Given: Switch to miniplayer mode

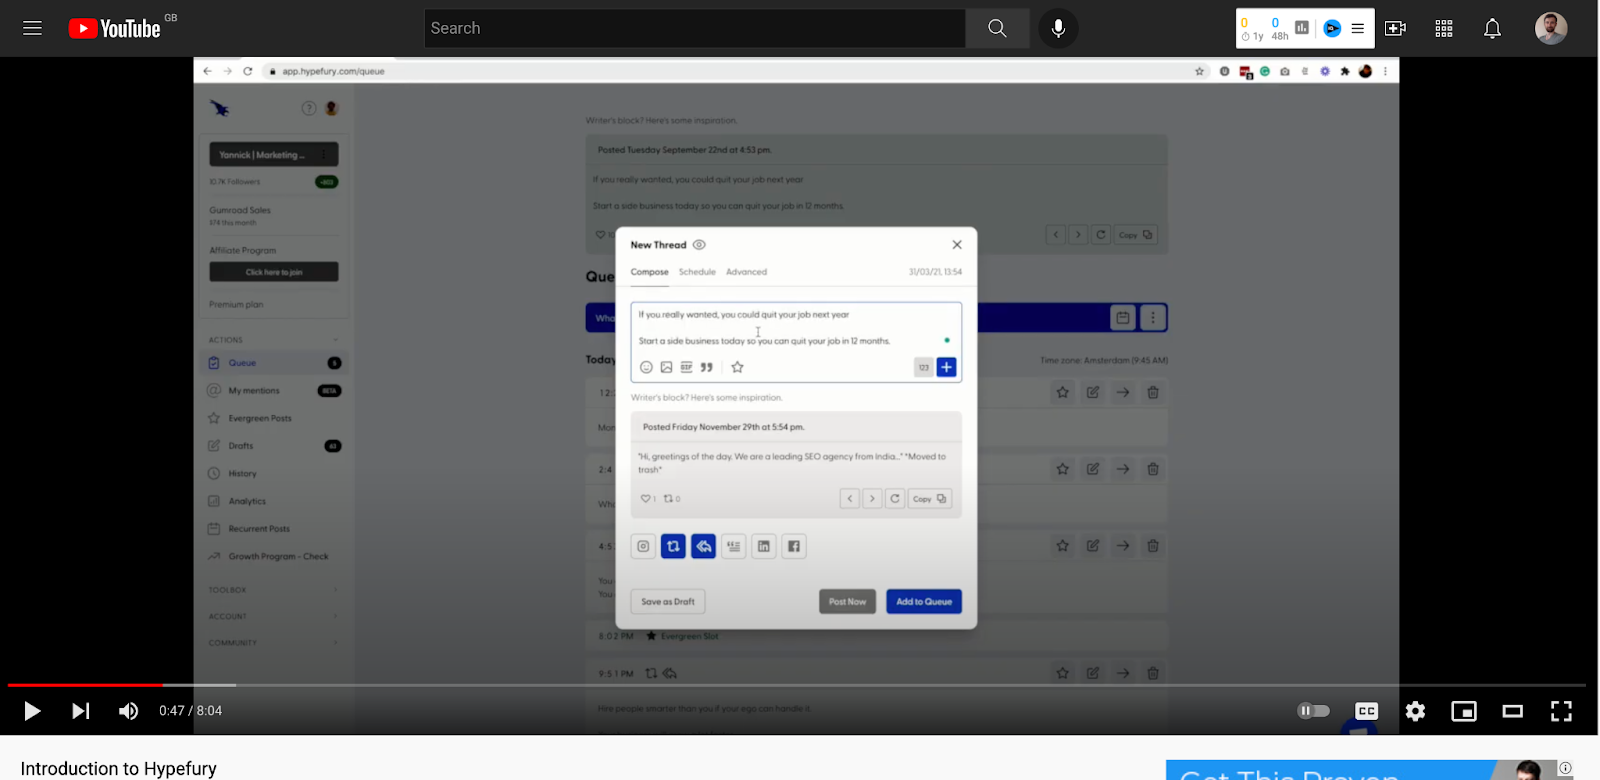Looking at the screenshot, I should pyautogui.click(x=1464, y=711).
